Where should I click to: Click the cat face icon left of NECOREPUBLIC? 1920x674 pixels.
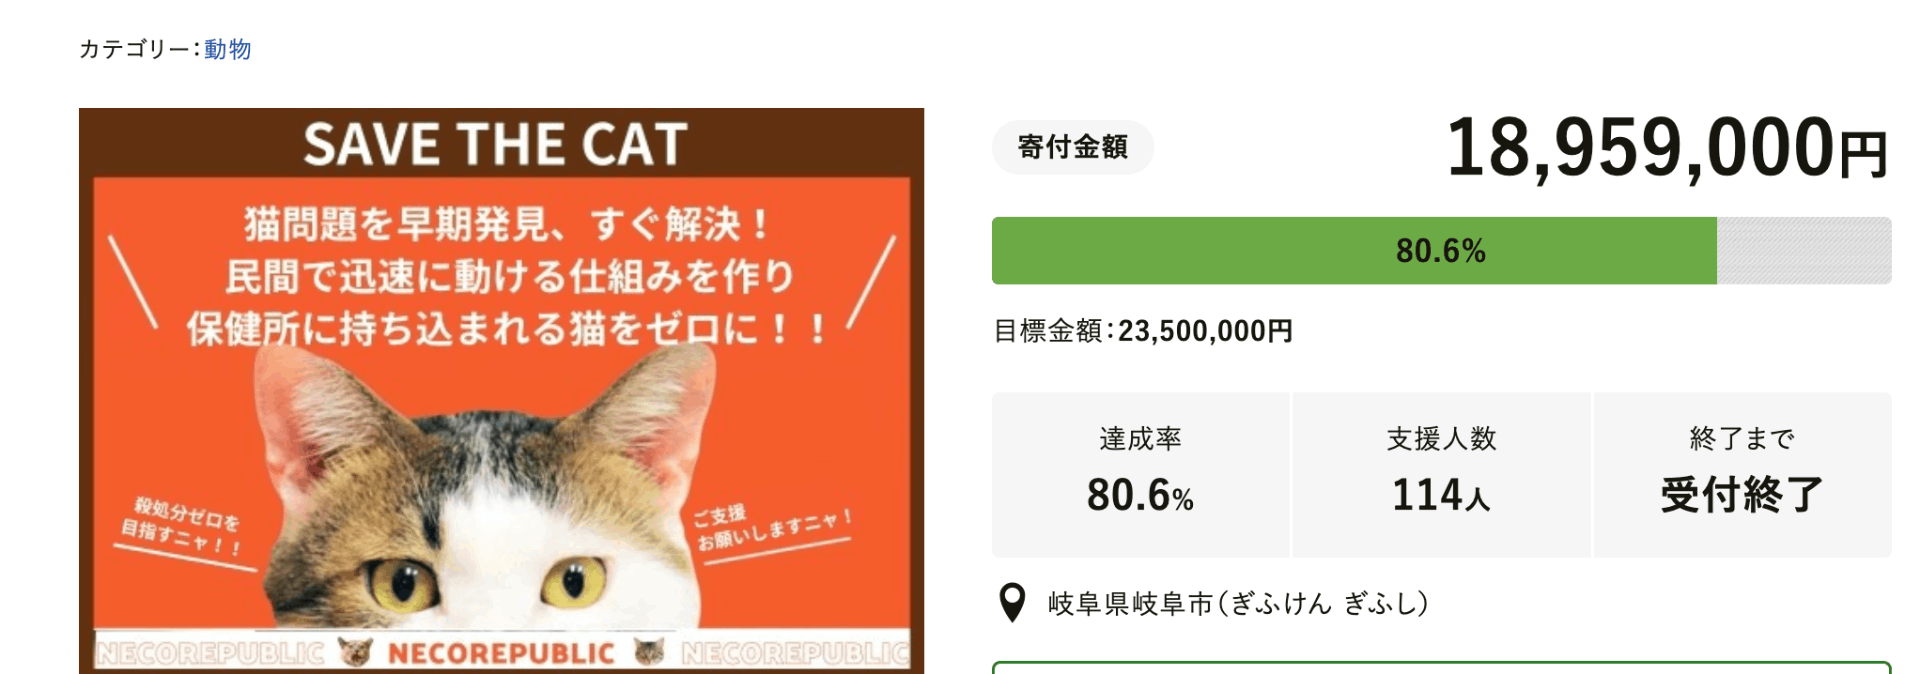(x=355, y=652)
